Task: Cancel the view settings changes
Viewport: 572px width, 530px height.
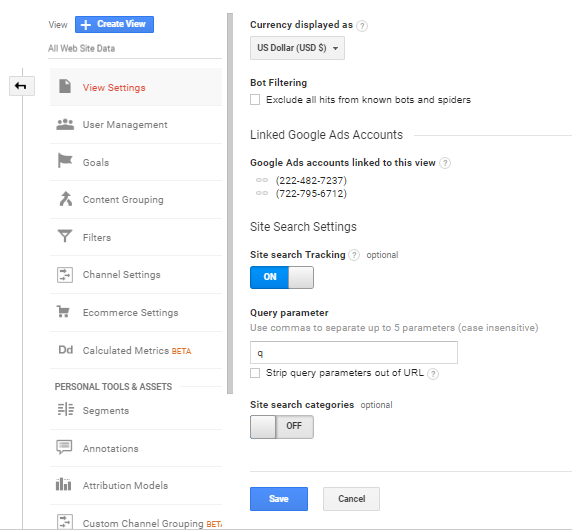Action: 351,499
